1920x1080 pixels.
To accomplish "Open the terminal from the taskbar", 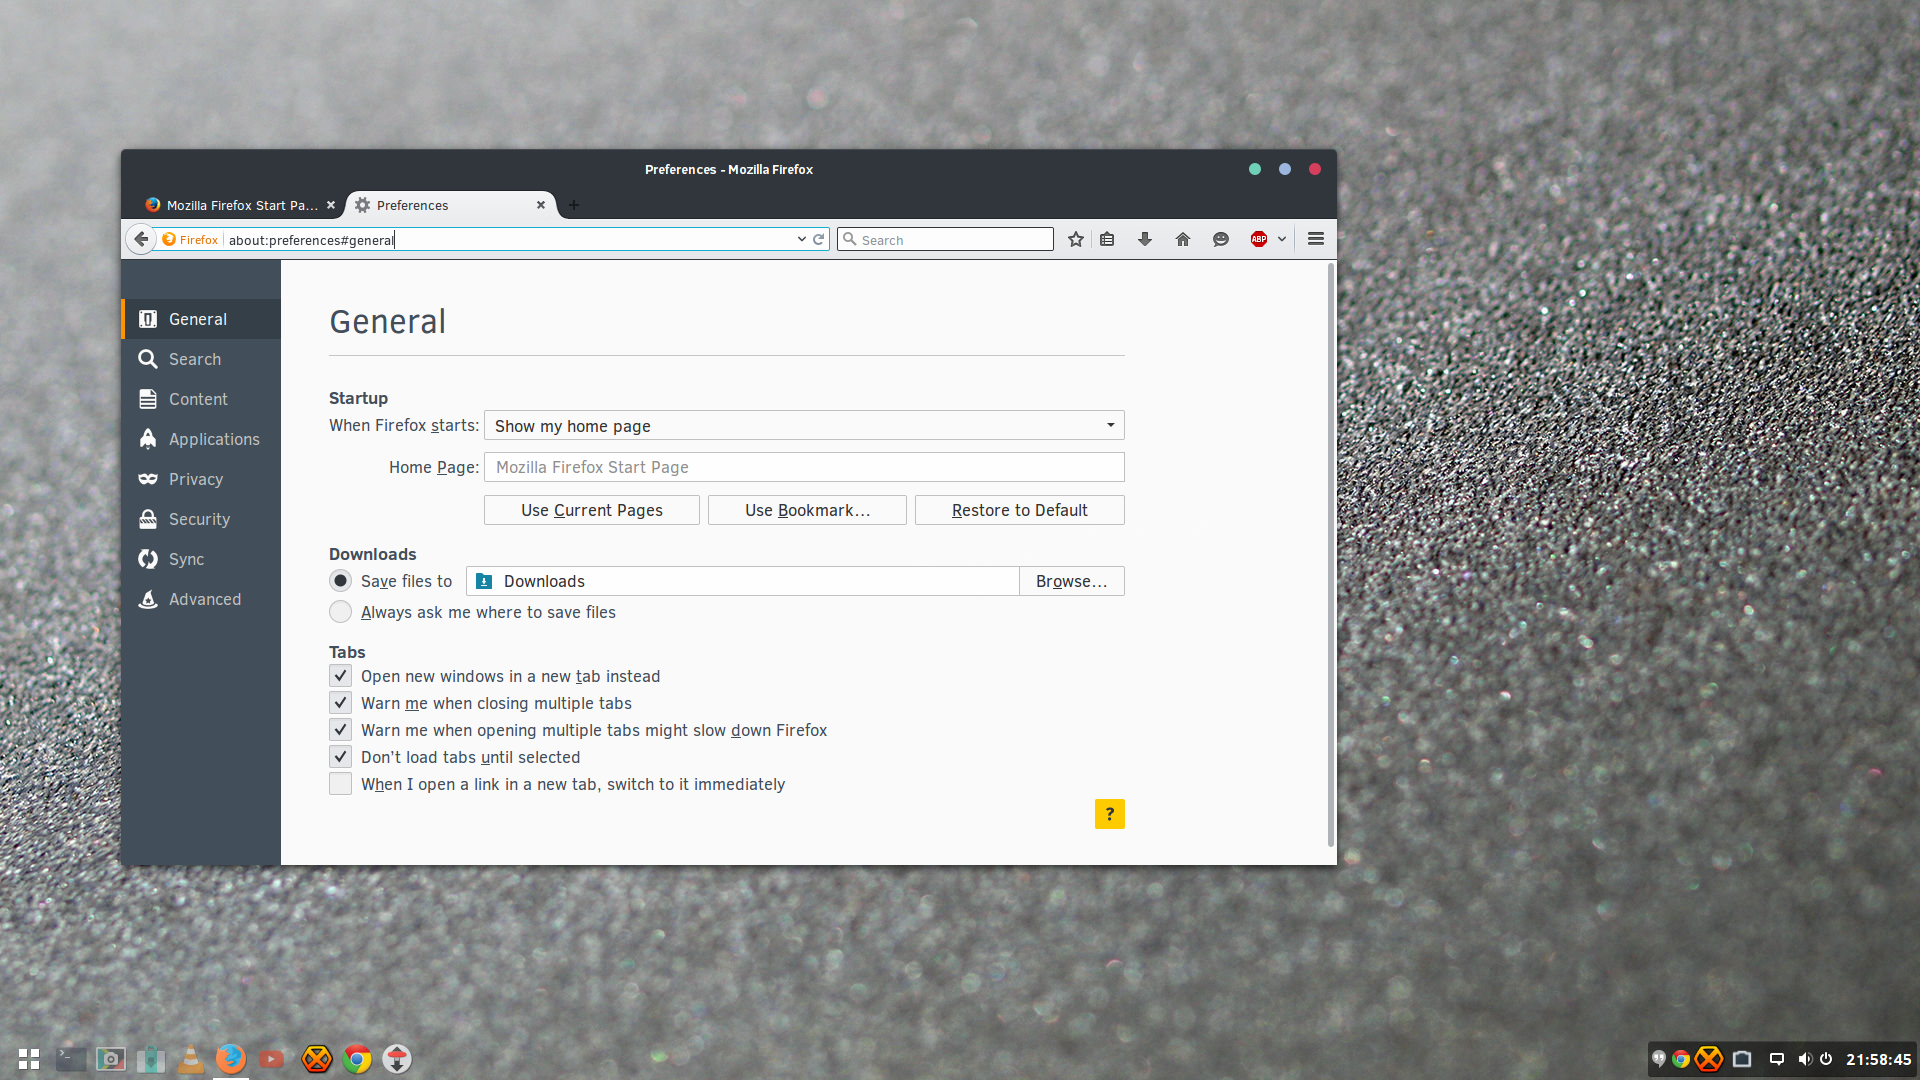I will pos(71,1059).
